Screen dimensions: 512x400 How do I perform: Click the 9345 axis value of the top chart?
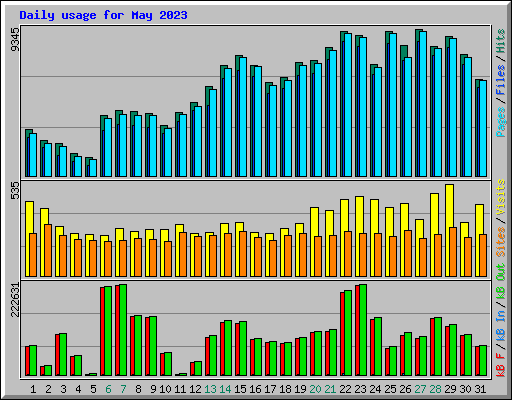tap(15, 40)
